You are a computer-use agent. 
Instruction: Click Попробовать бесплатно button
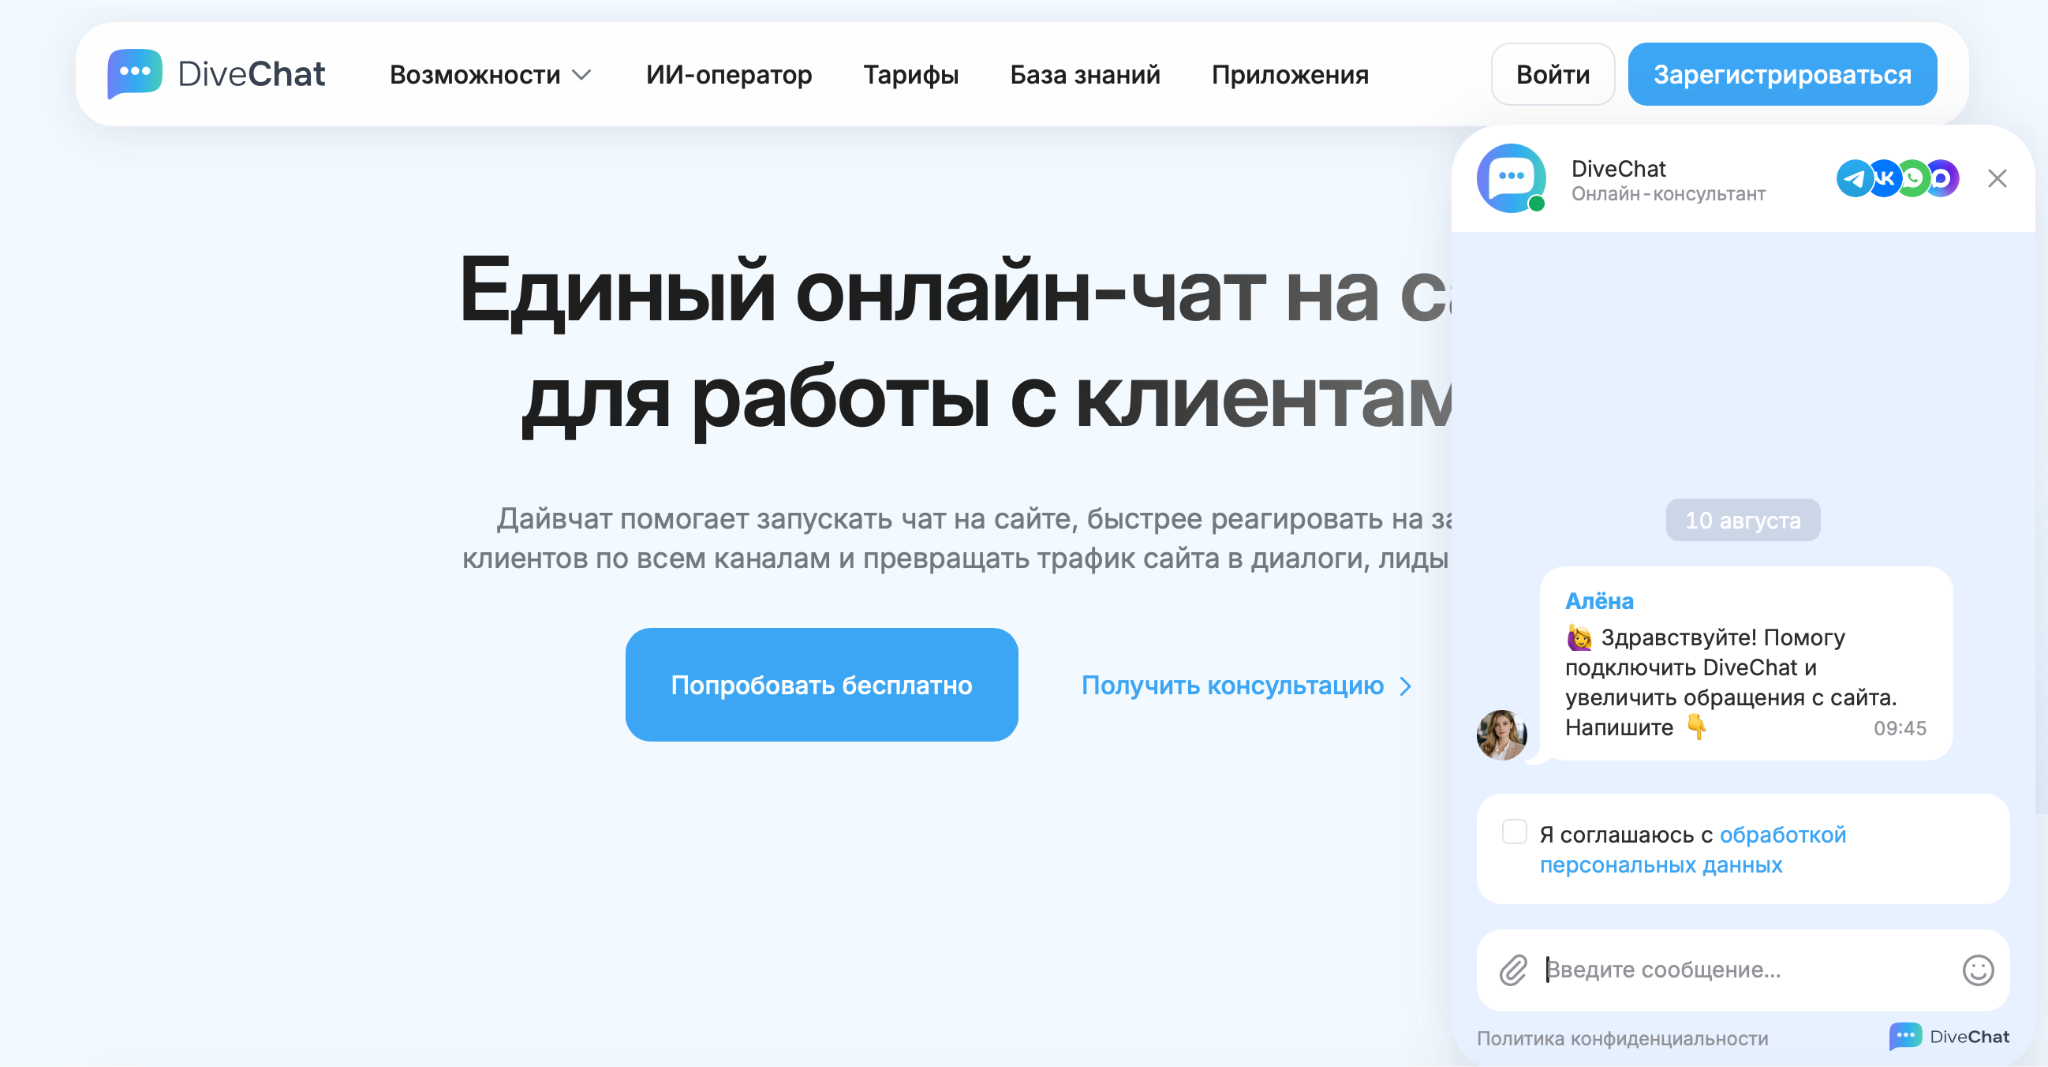coord(822,685)
